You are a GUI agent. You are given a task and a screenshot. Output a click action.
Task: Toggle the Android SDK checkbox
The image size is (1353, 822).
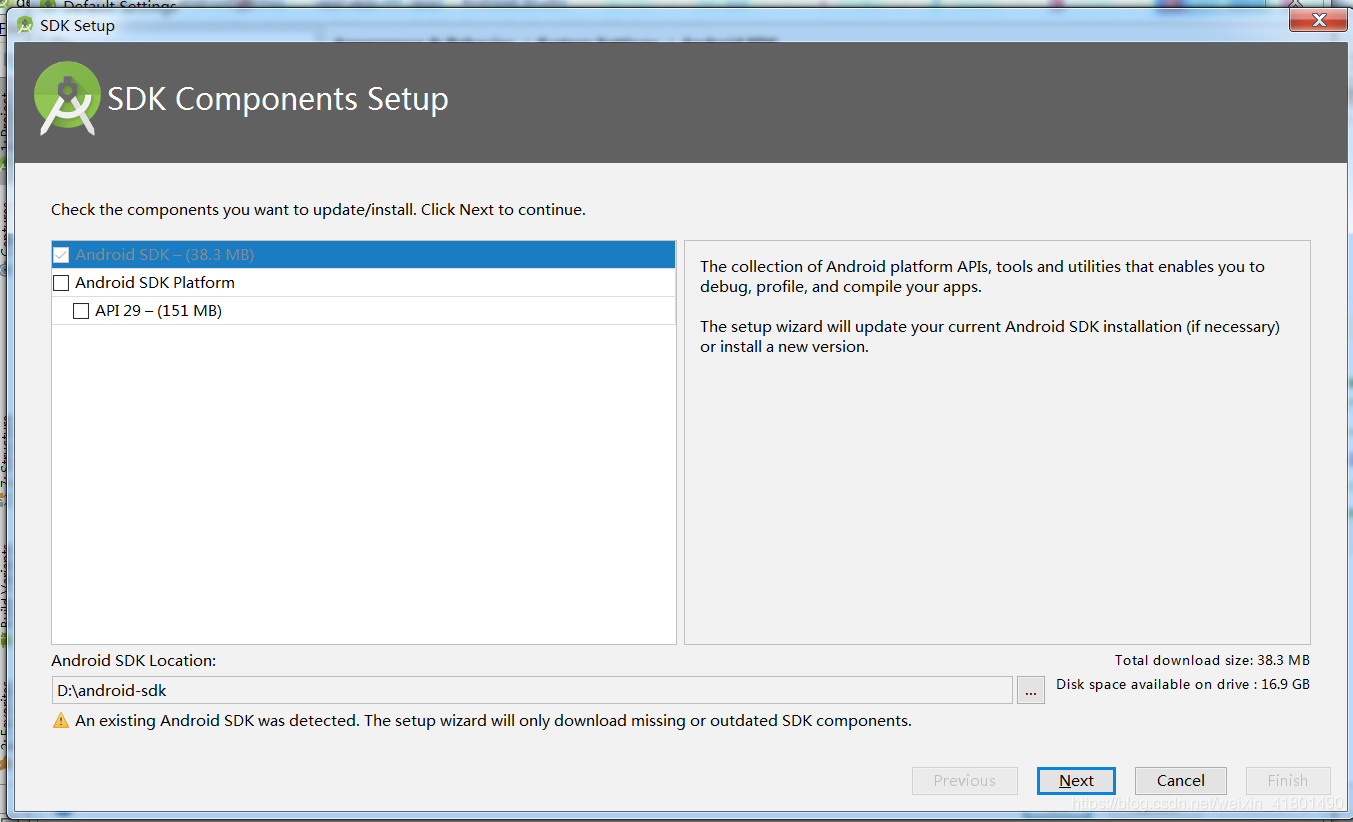[x=61, y=255]
